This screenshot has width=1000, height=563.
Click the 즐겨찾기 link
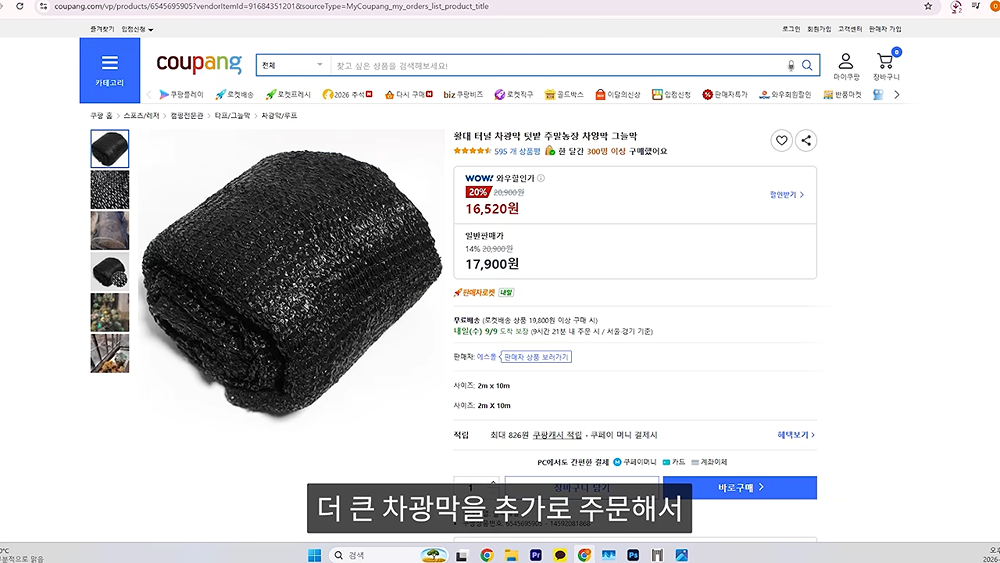102,29
